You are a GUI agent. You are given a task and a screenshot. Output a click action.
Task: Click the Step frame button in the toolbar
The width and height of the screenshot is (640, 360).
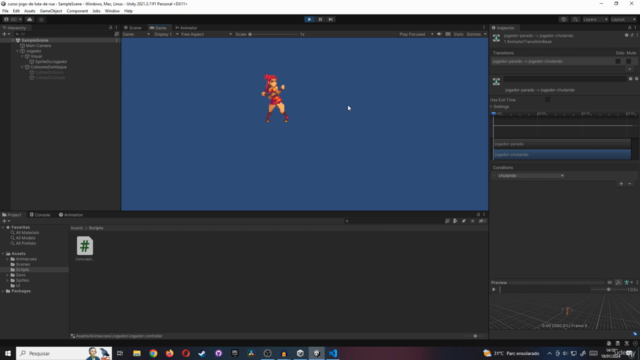pos(331,19)
